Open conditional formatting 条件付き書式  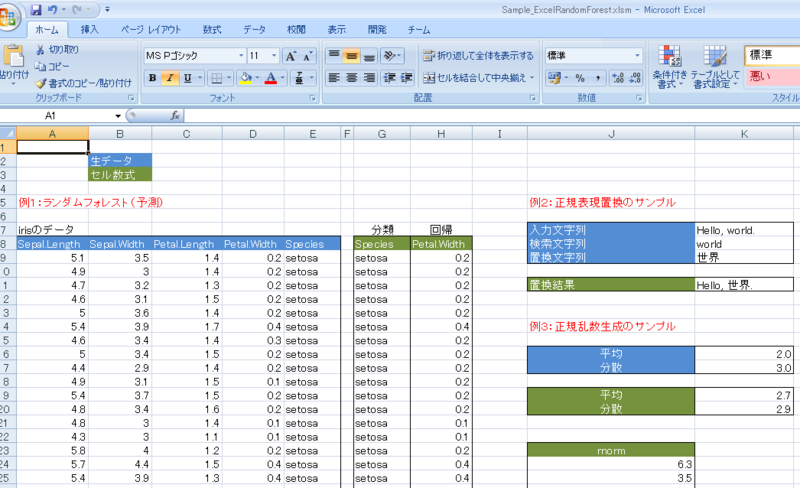(669, 67)
